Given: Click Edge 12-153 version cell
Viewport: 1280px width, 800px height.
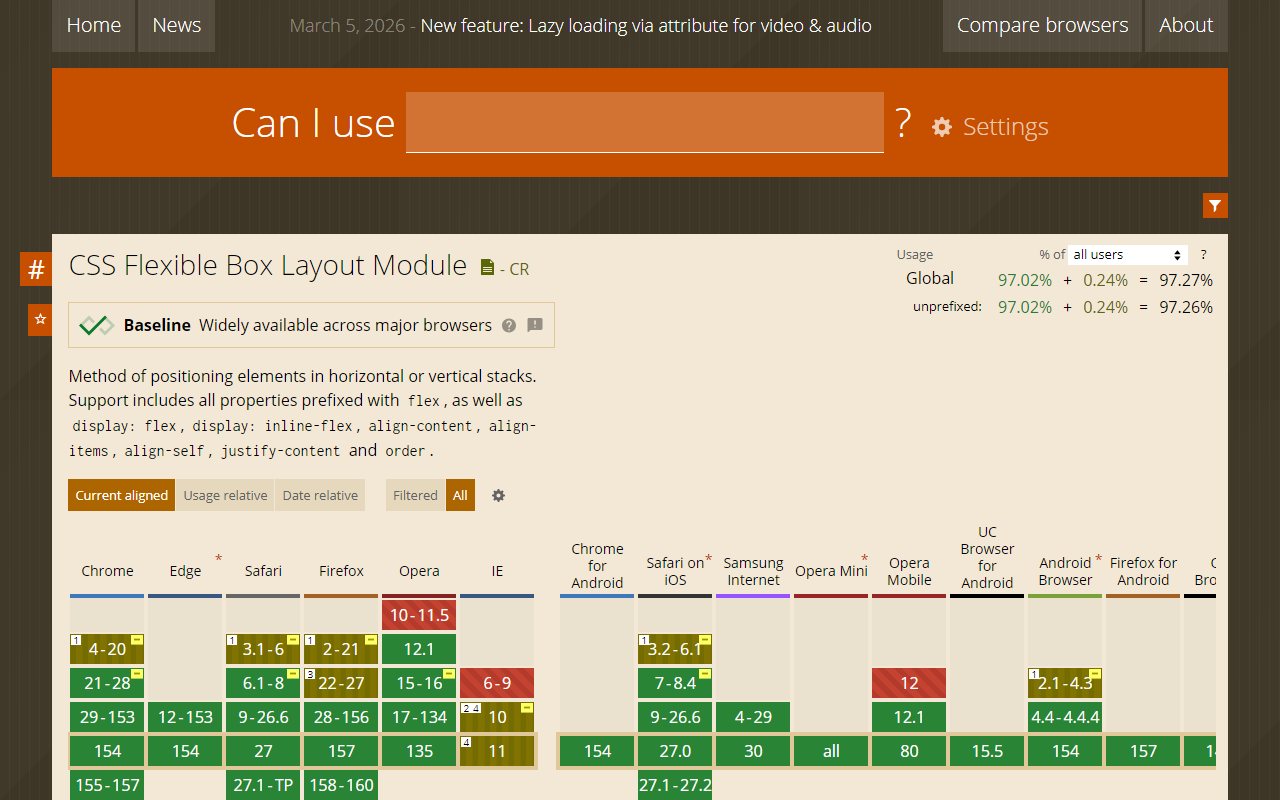Looking at the screenshot, I should 185,717.
